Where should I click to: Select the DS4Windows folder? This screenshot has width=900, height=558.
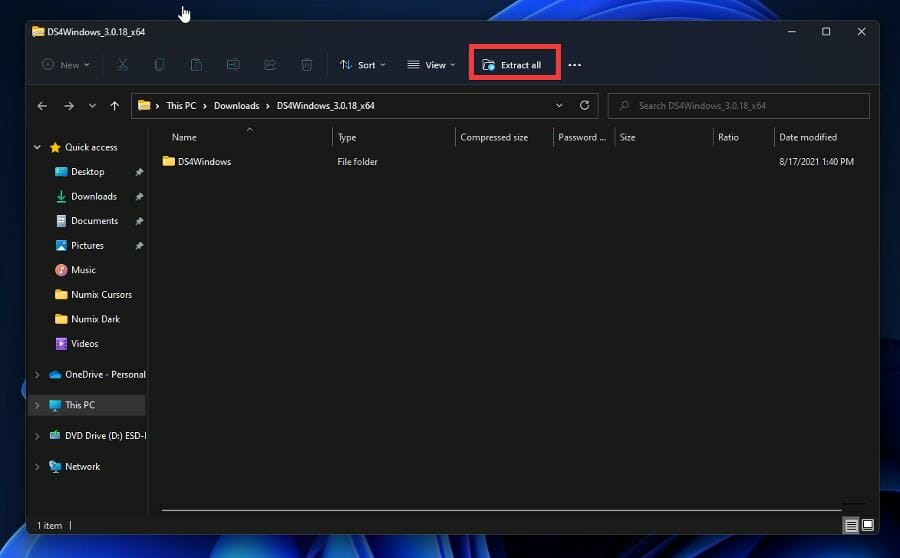click(204, 162)
